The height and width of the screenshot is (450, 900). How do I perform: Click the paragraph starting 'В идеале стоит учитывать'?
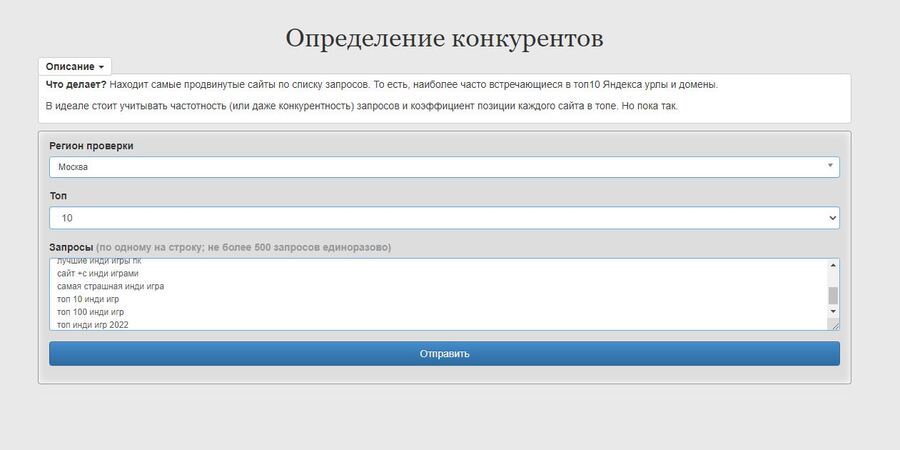(362, 107)
